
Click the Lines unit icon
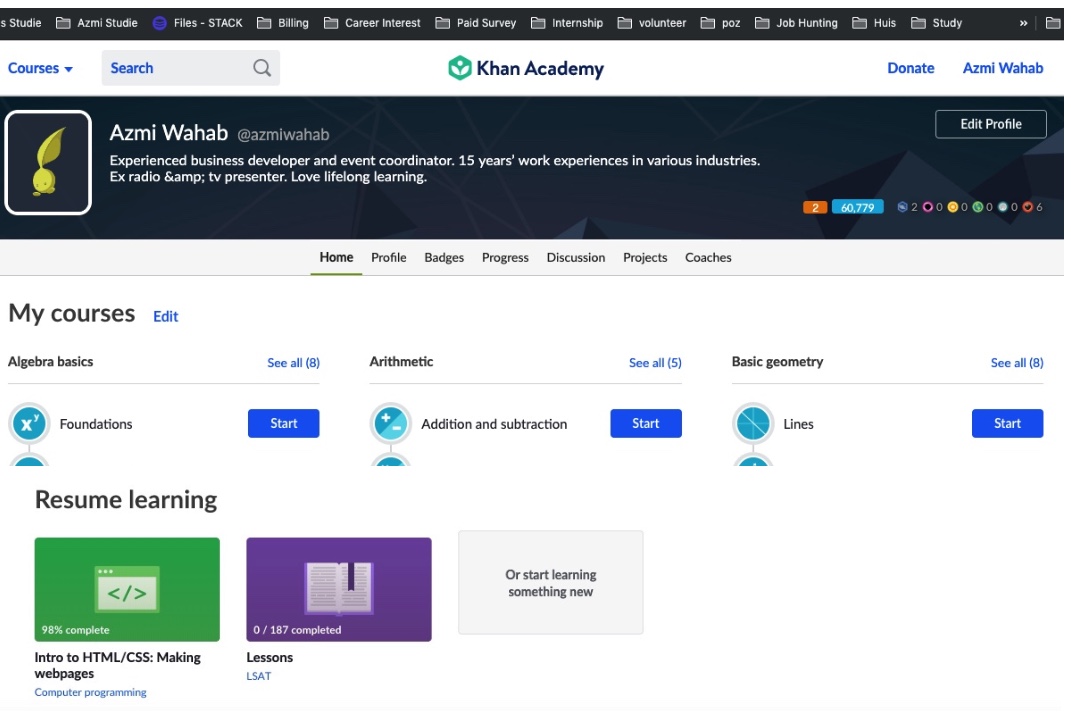coord(753,423)
